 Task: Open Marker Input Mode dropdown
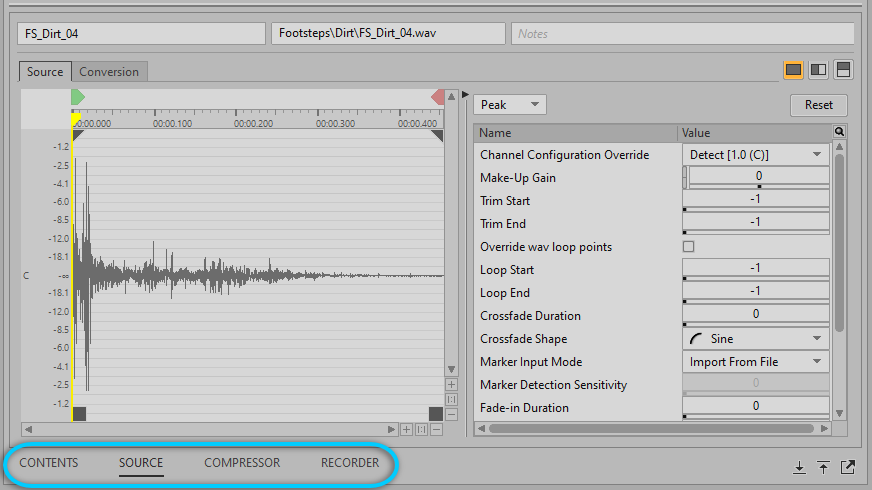(755, 362)
